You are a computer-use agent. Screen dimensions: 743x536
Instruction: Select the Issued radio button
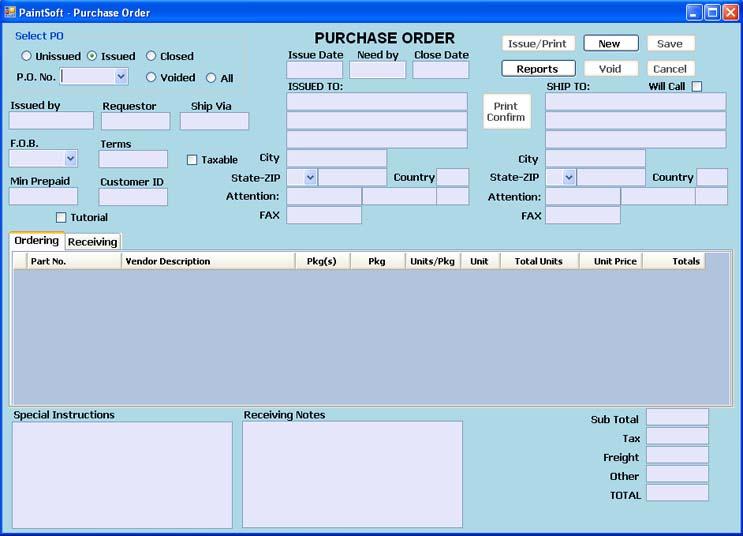[x=92, y=56]
